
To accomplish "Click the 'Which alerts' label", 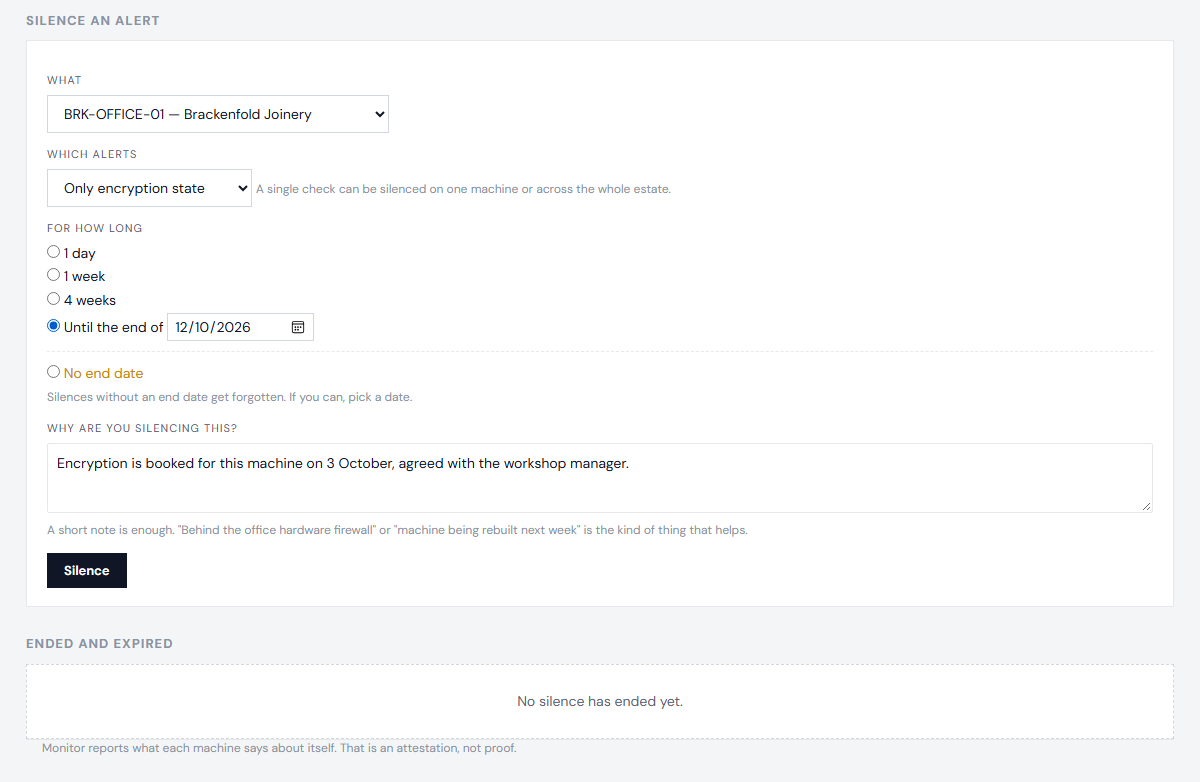I will click(92, 154).
